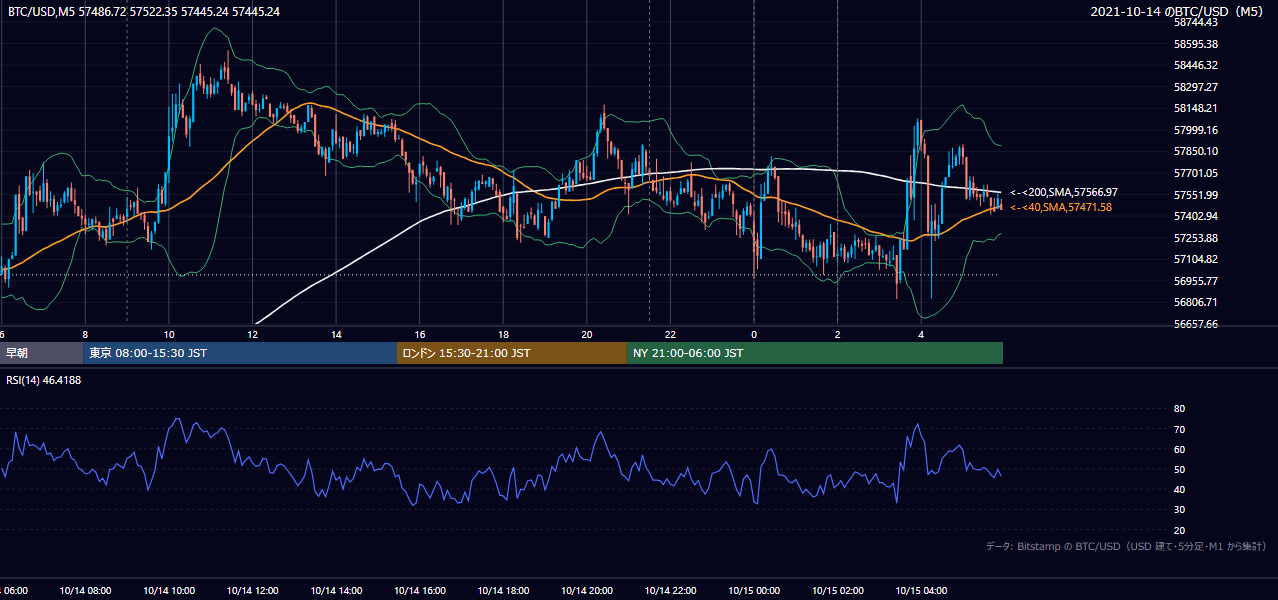The height and width of the screenshot is (600, 1278).
Task: Select the 70 level on RSI scale
Action: click(1179, 429)
